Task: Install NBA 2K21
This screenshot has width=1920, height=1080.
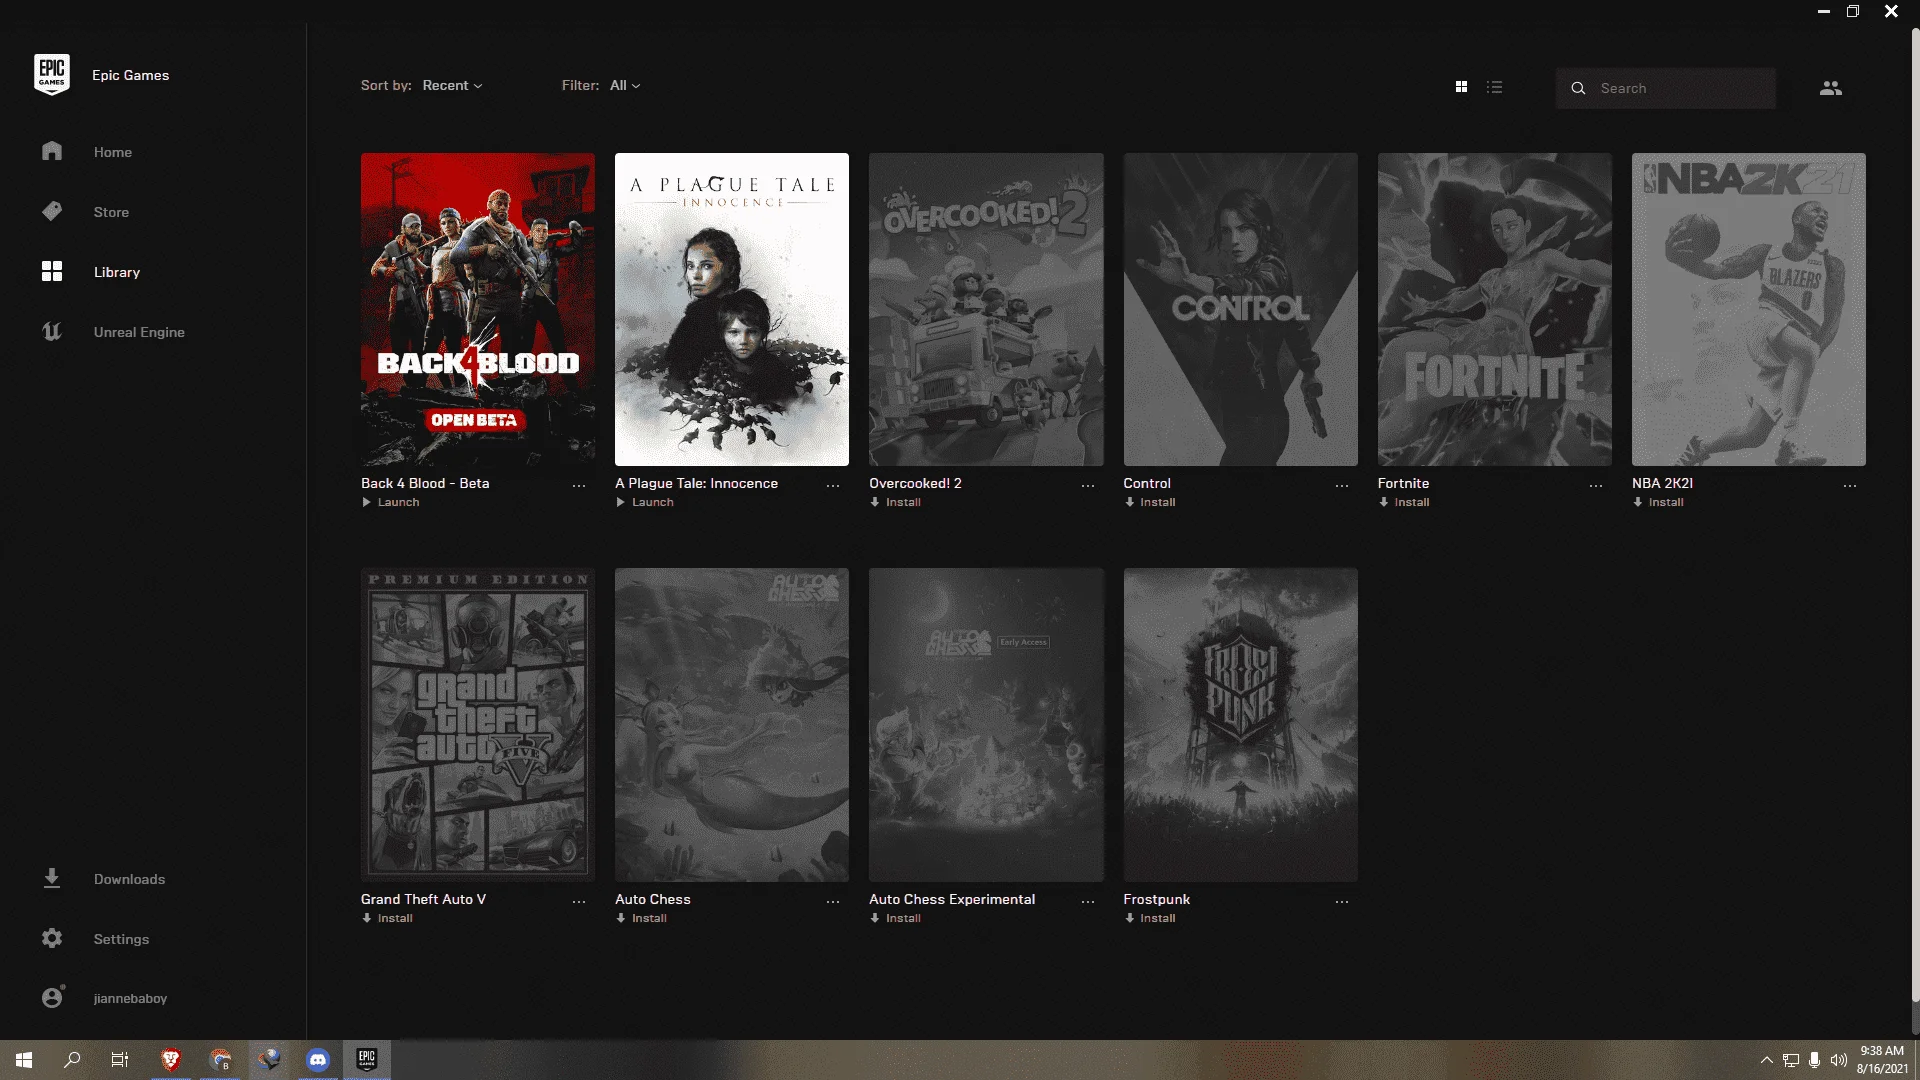Action: 1658,502
